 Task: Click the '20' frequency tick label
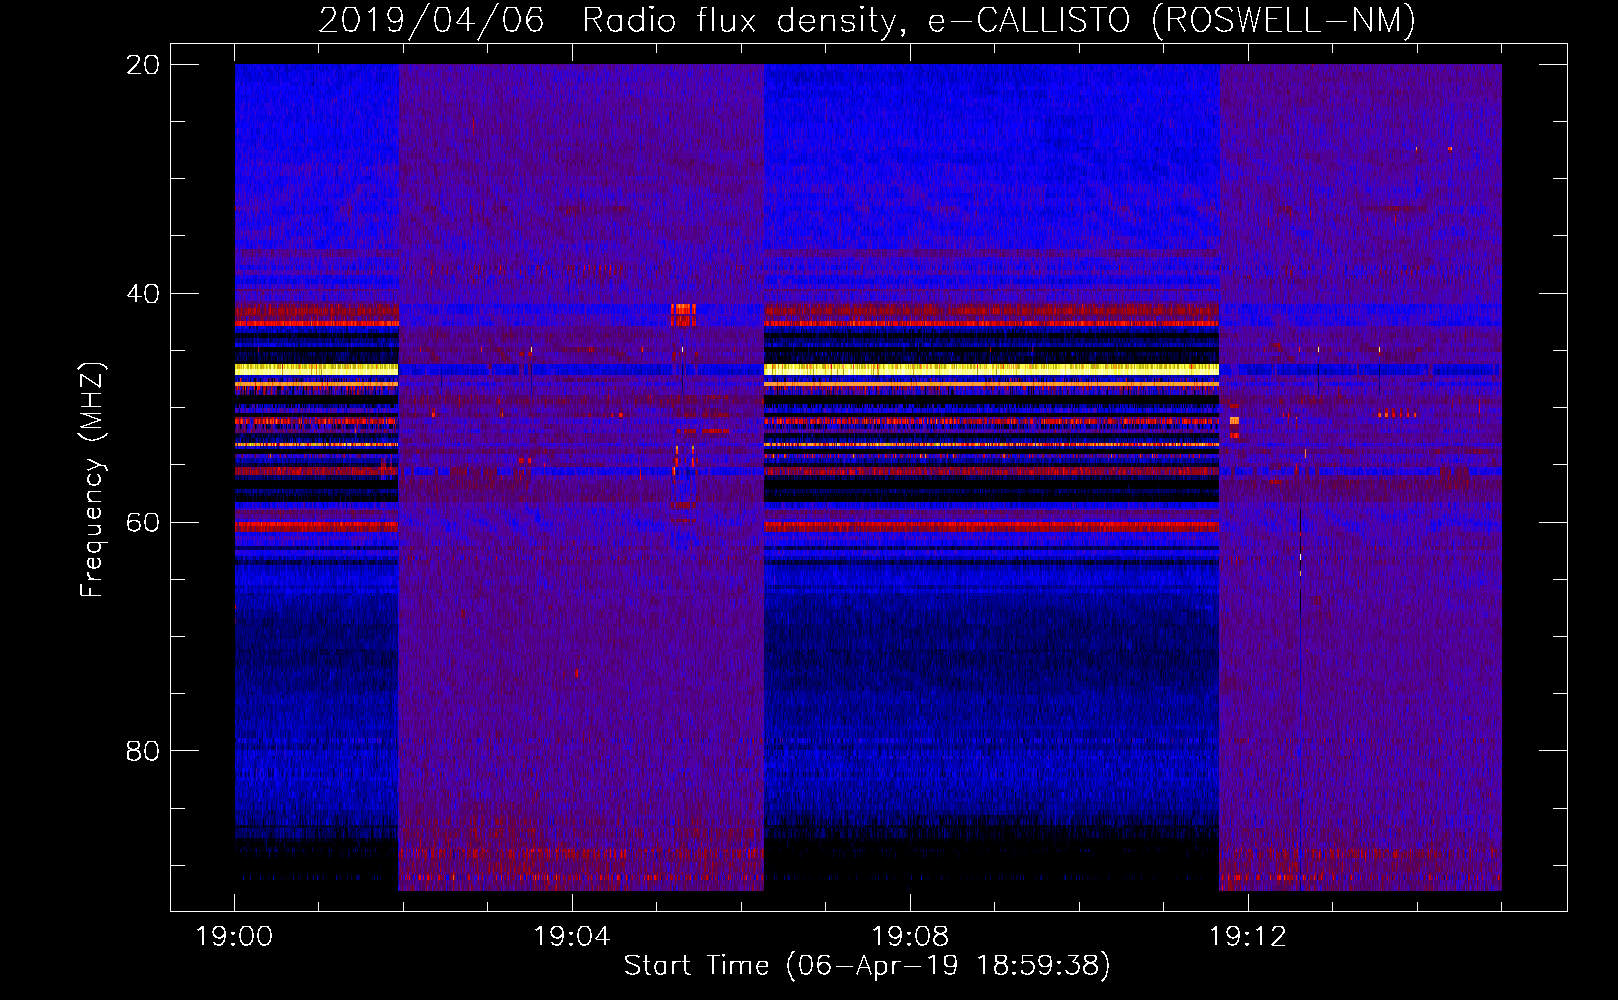(x=142, y=65)
